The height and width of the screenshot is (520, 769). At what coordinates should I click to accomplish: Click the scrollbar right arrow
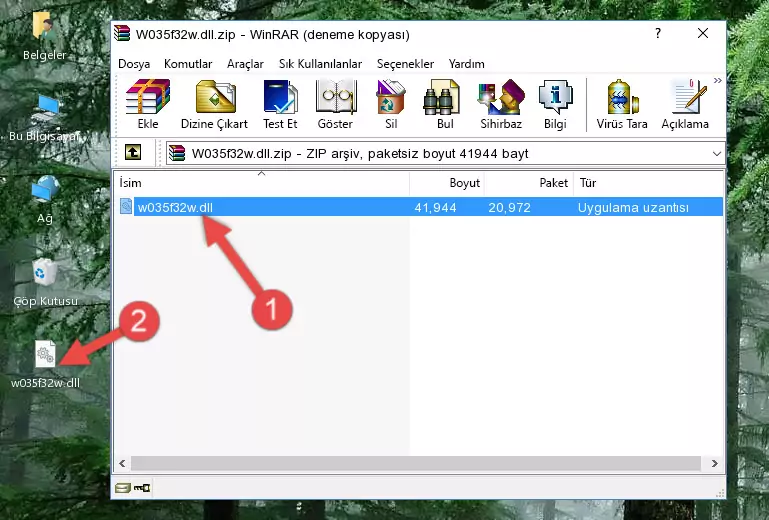click(715, 463)
